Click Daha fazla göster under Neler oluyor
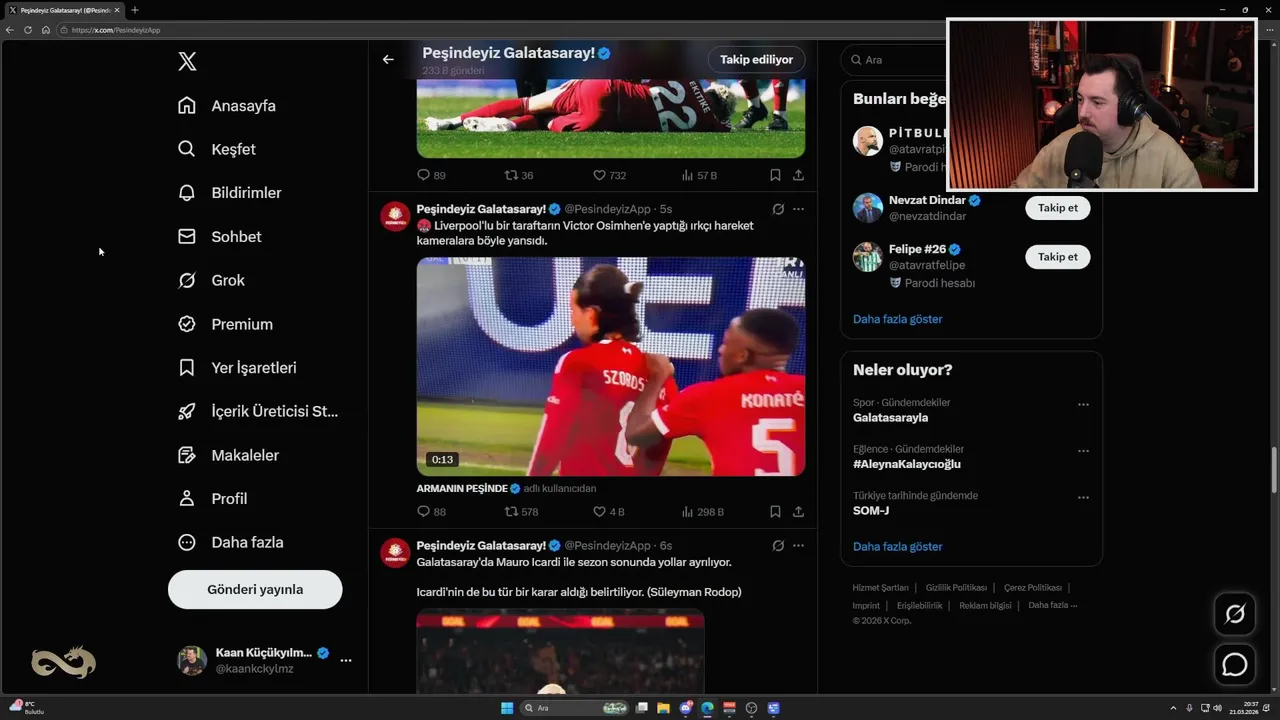1280x720 pixels. 897,547
